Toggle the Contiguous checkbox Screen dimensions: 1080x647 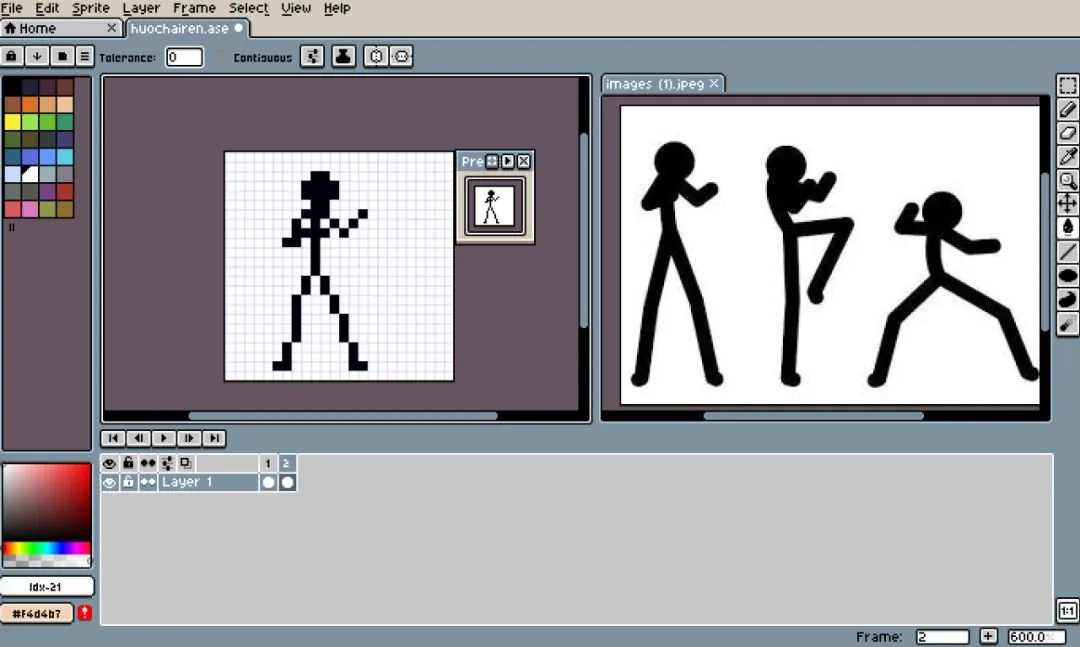(220, 57)
